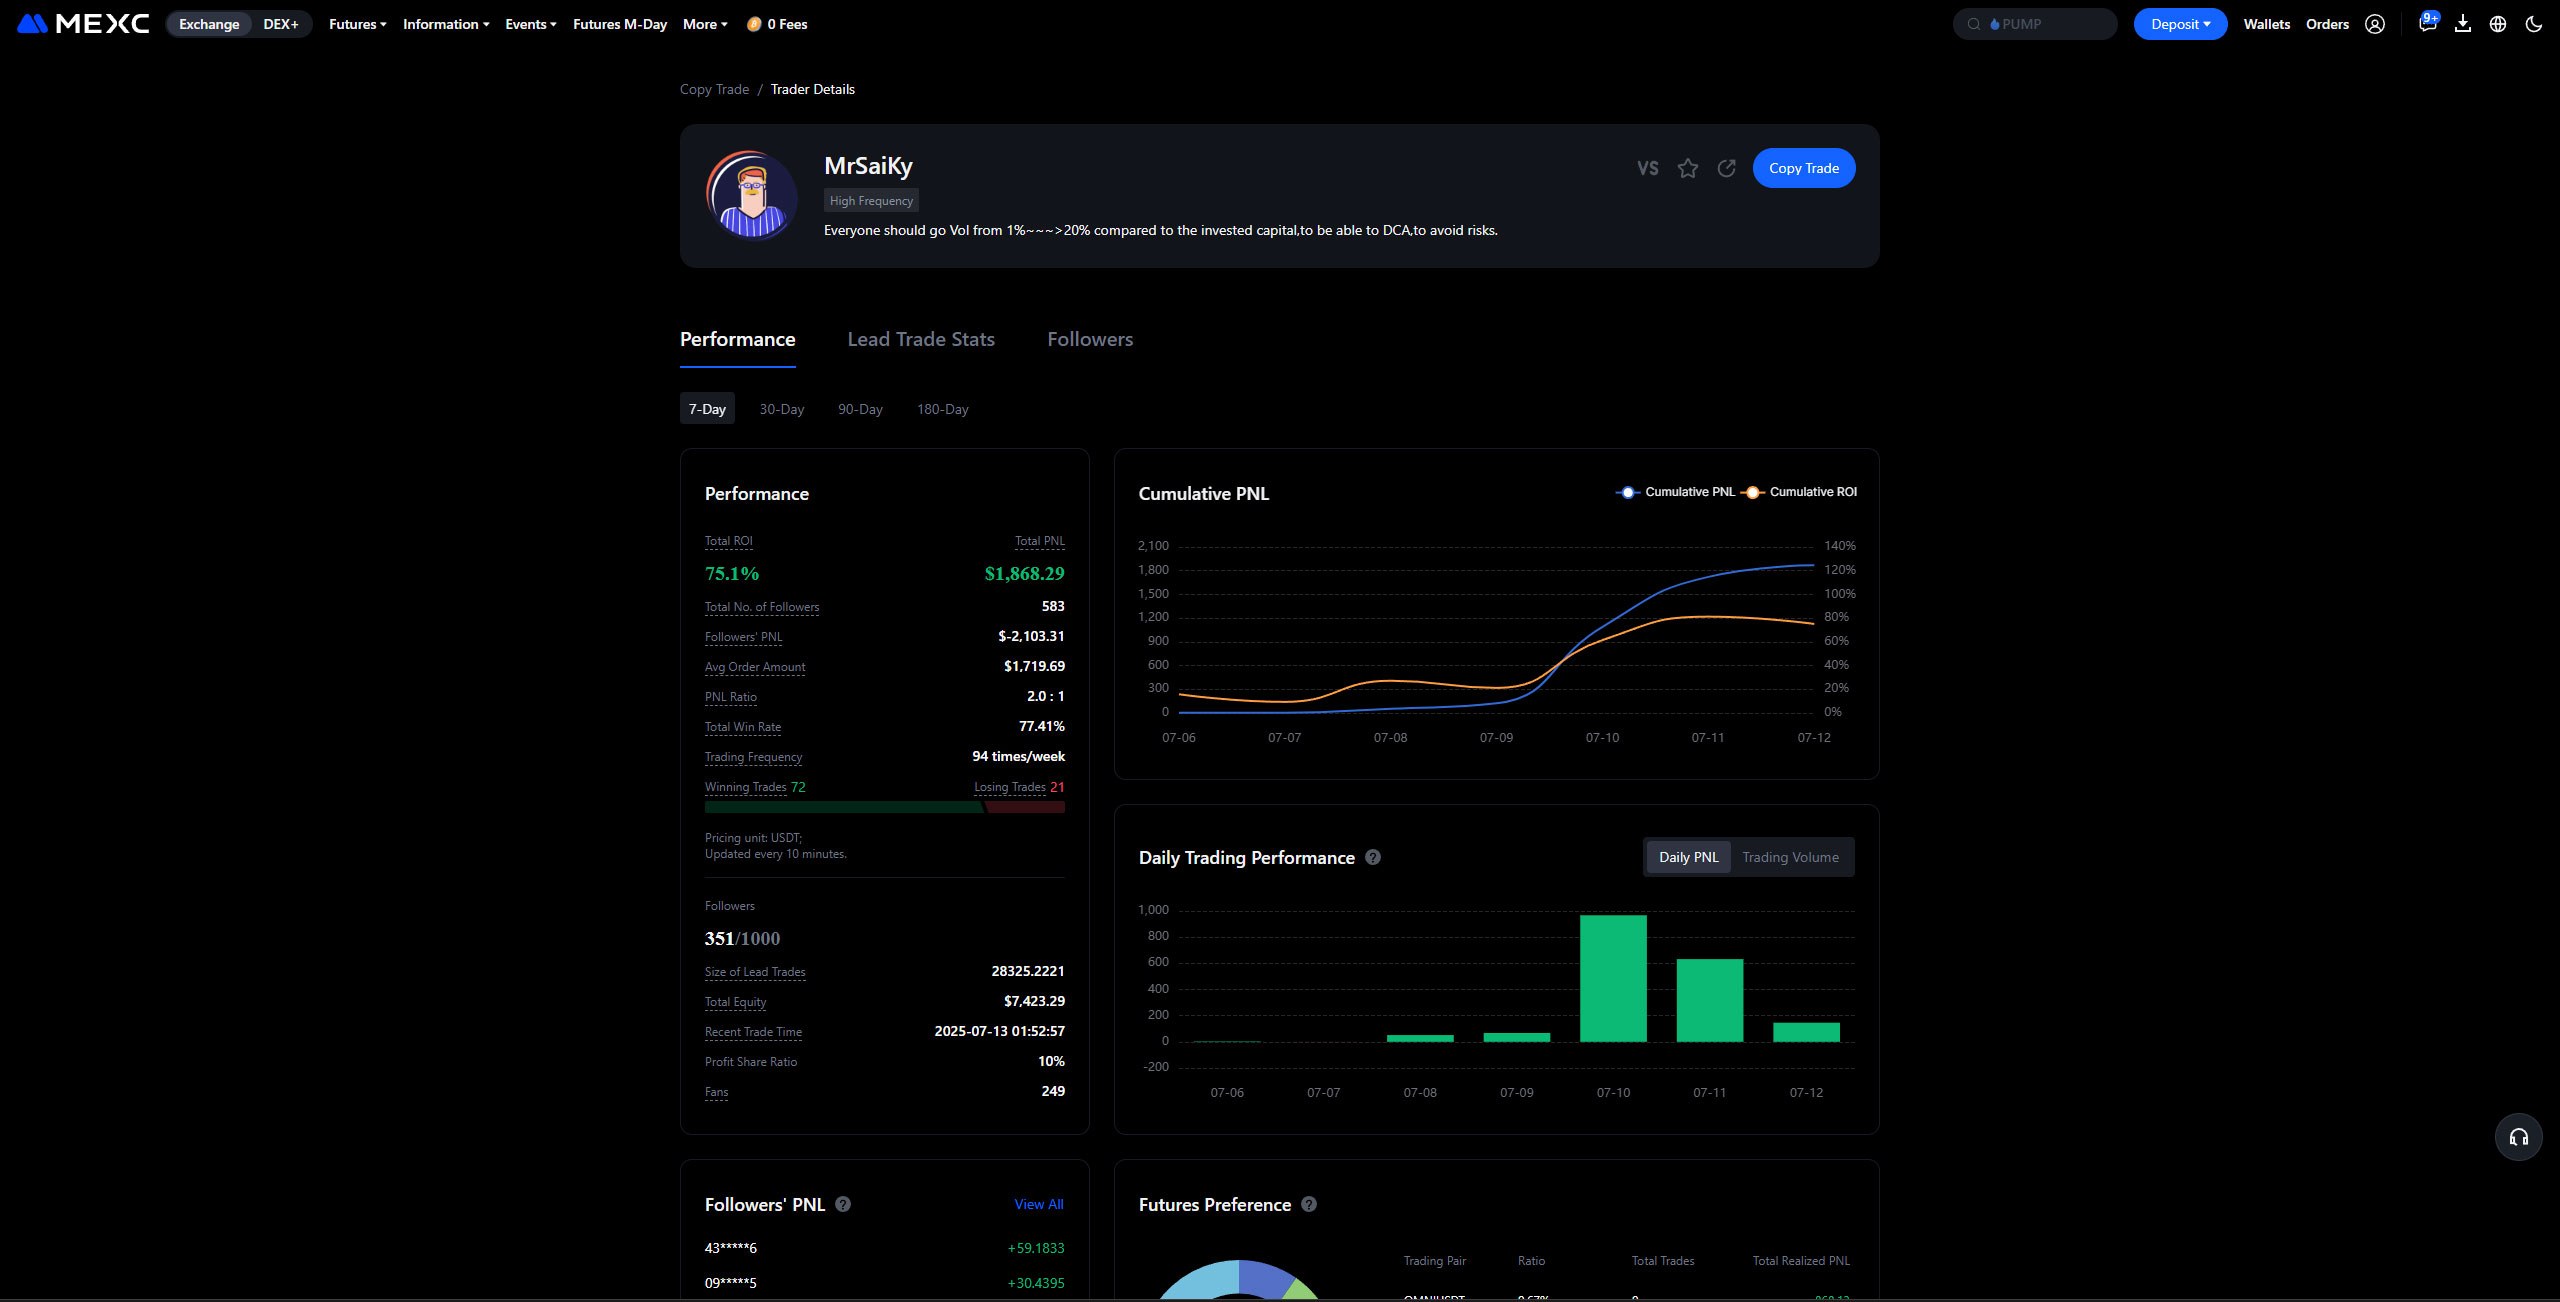Click MrSaiKy trader avatar
Viewport: 2560px width, 1302px height.
[x=752, y=195]
